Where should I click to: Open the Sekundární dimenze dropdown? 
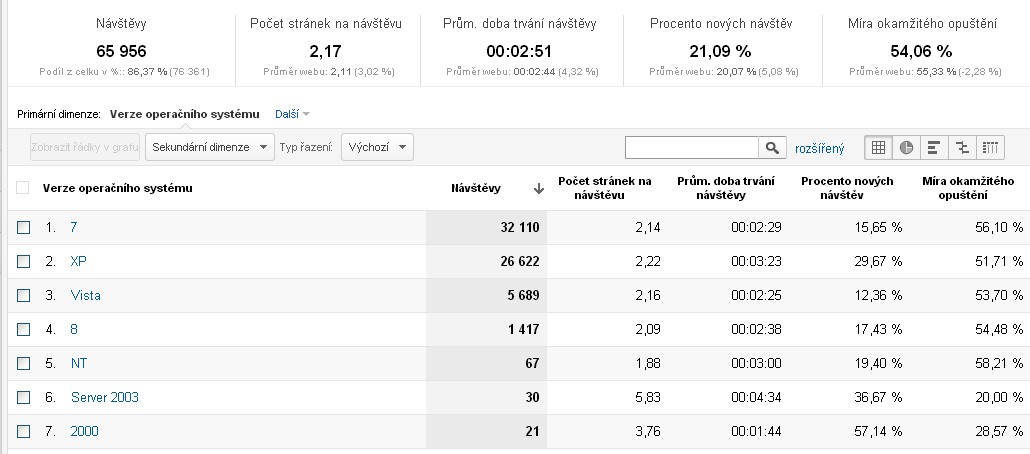[x=210, y=147]
